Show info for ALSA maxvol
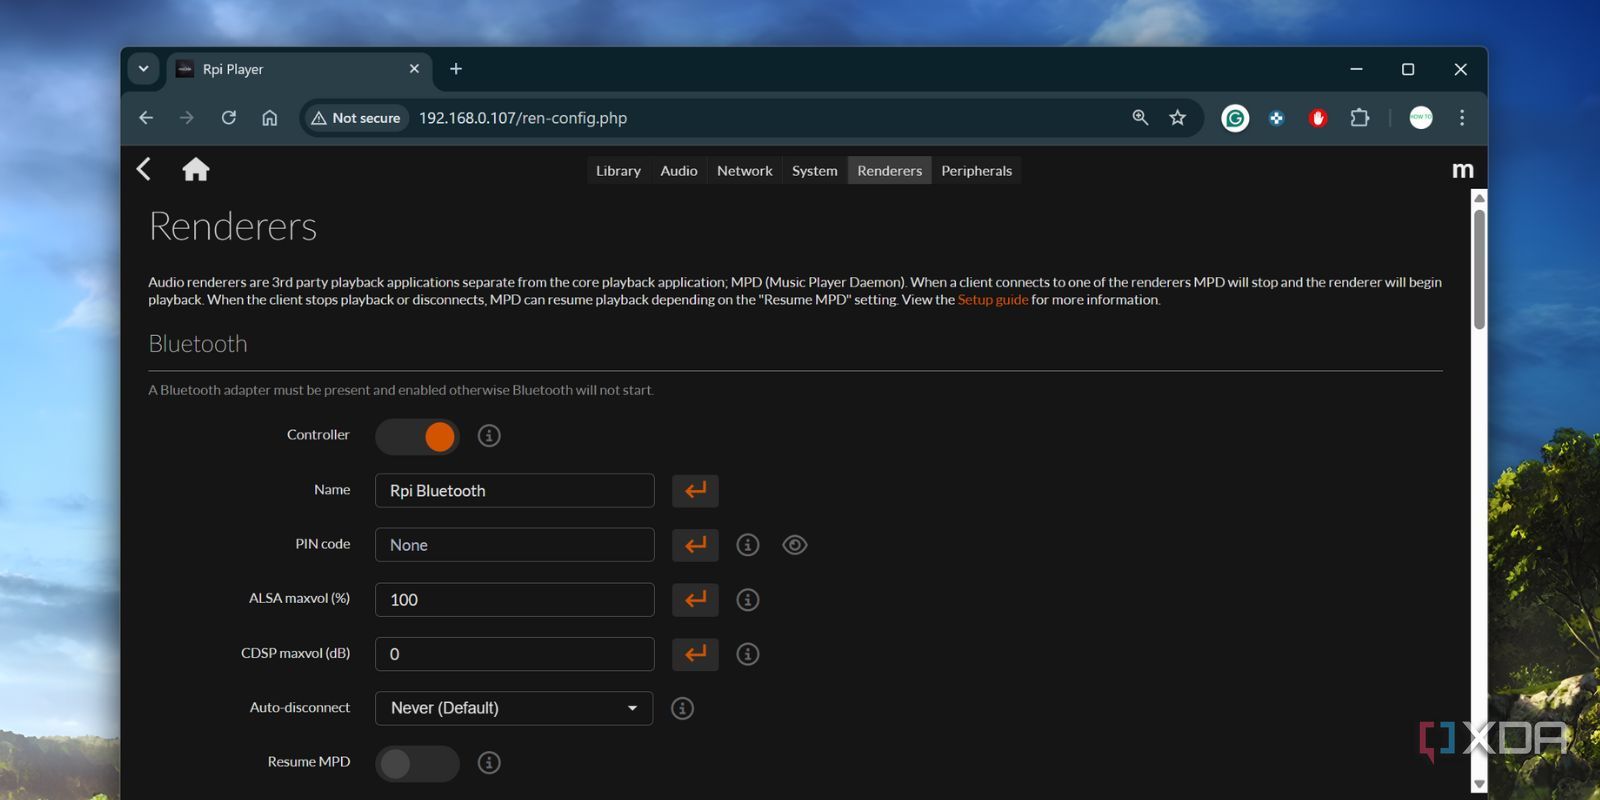 pyautogui.click(x=748, y=600)
